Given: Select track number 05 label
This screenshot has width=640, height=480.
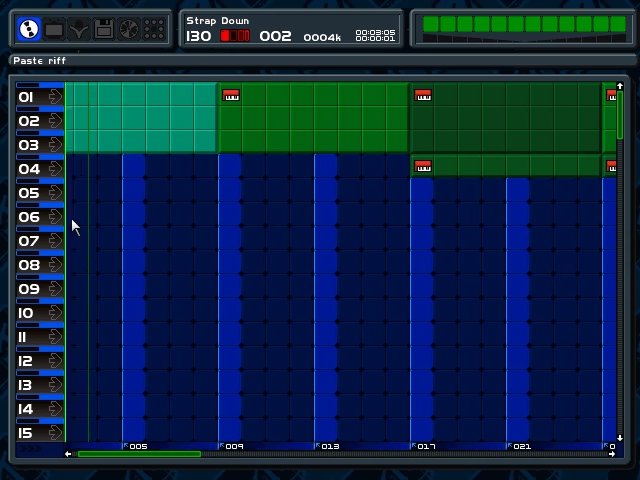Looking at the screenshot, I should [29, 193].
